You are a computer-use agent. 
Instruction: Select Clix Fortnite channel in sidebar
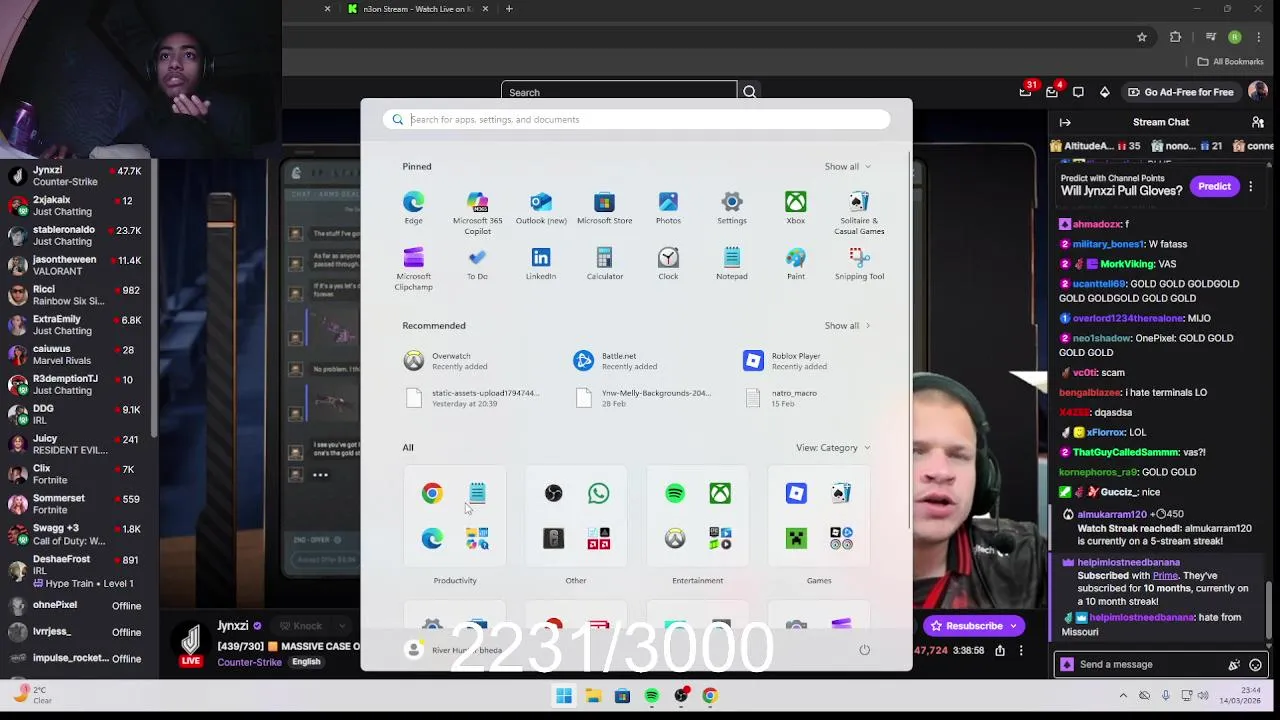pyautogui.click(x=76, y=474)
